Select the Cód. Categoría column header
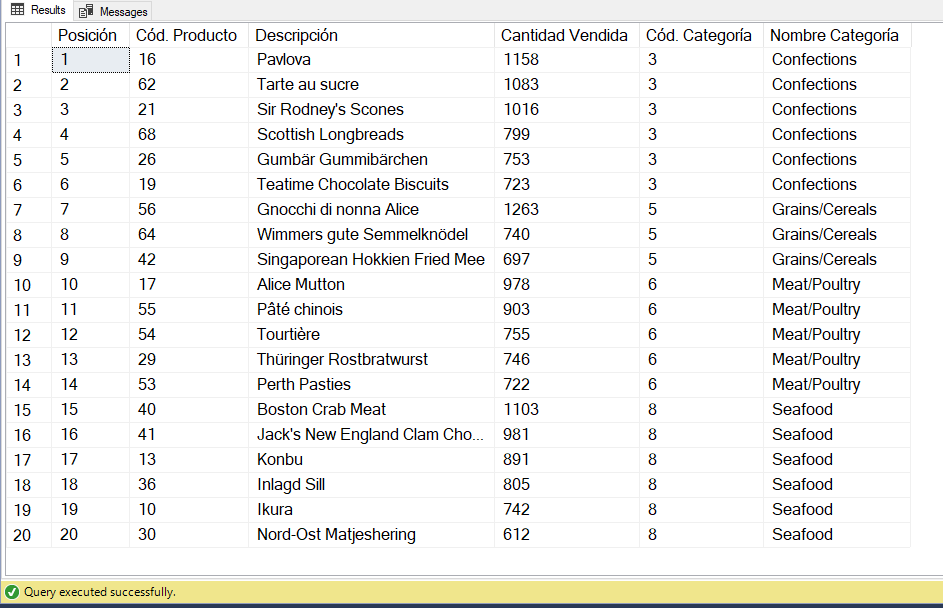The image size is (943, 608). tap(701, 35)
